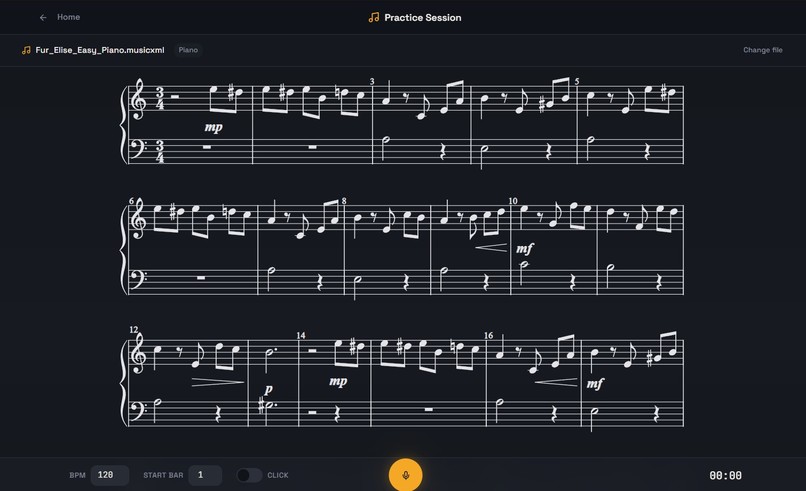Click the bass clef of the first system

tap(138, 149)
